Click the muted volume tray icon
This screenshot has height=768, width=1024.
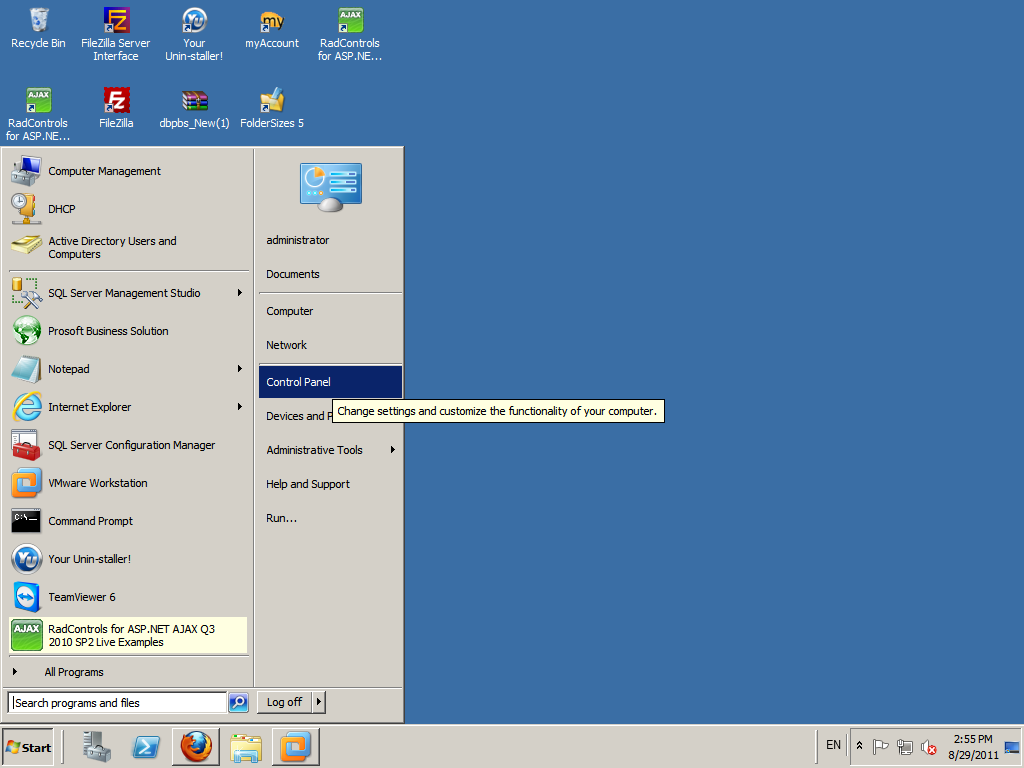929,746
